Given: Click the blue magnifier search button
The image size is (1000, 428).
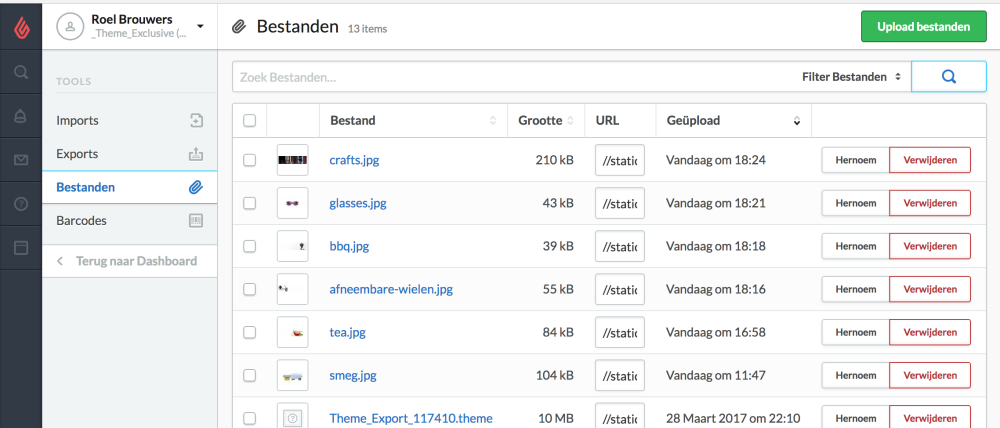Looking at the screenshot, I should tap(948, 77).
